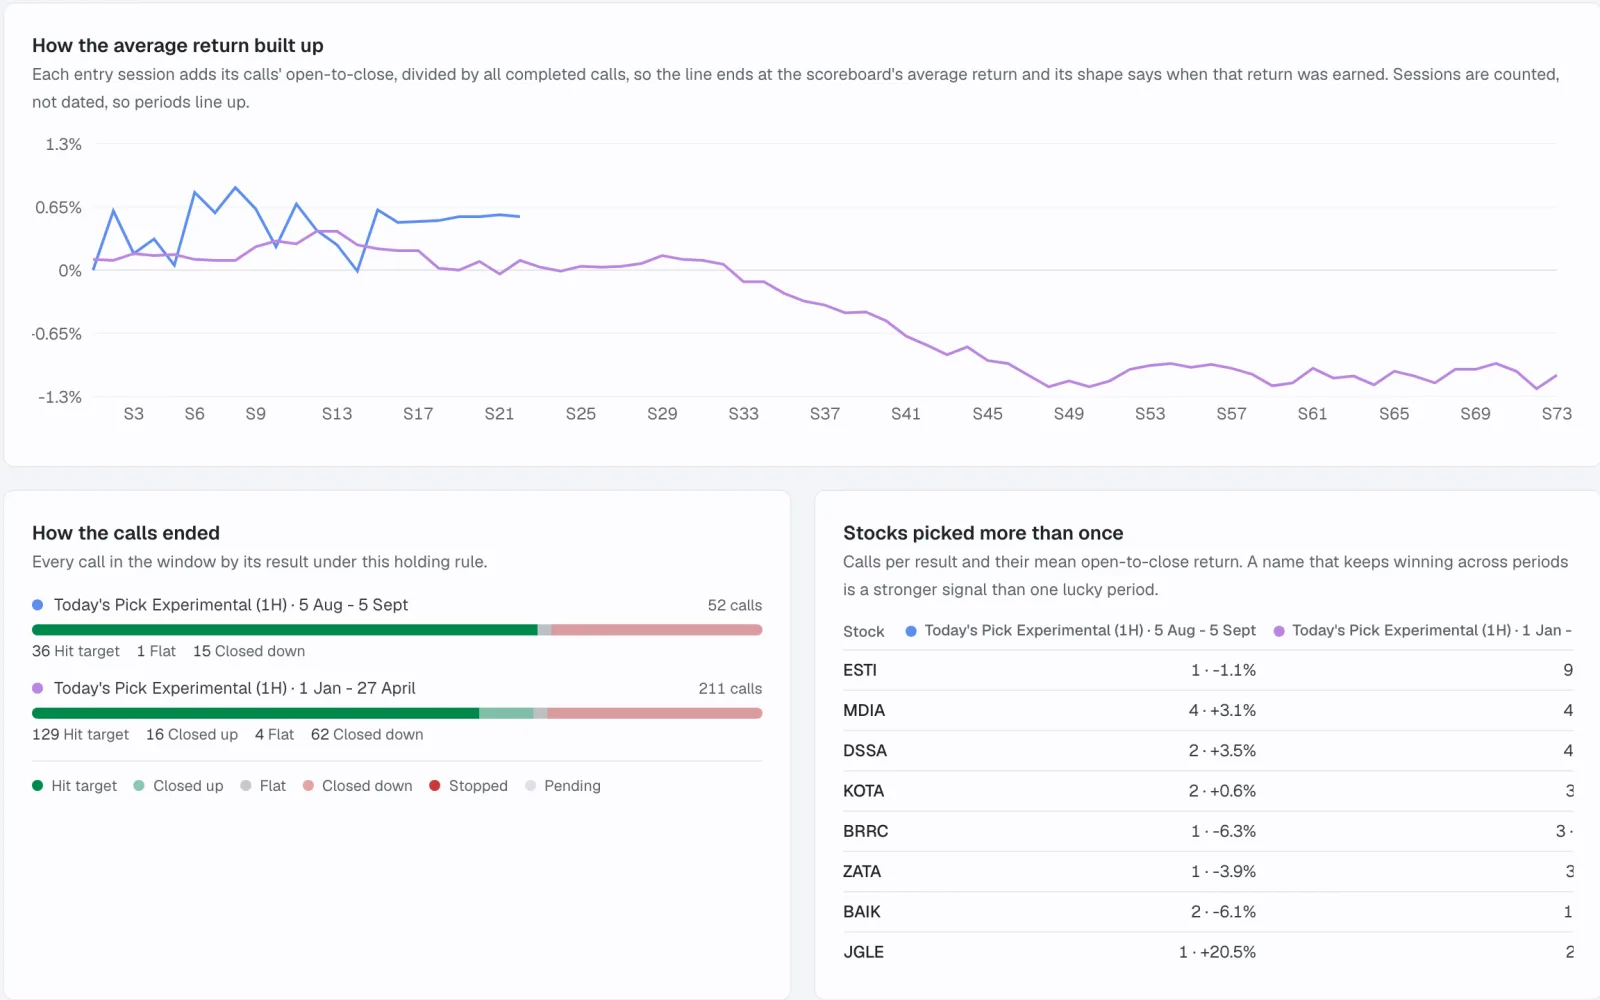Click BRRC's 1 · -6.3% value

1223,831
